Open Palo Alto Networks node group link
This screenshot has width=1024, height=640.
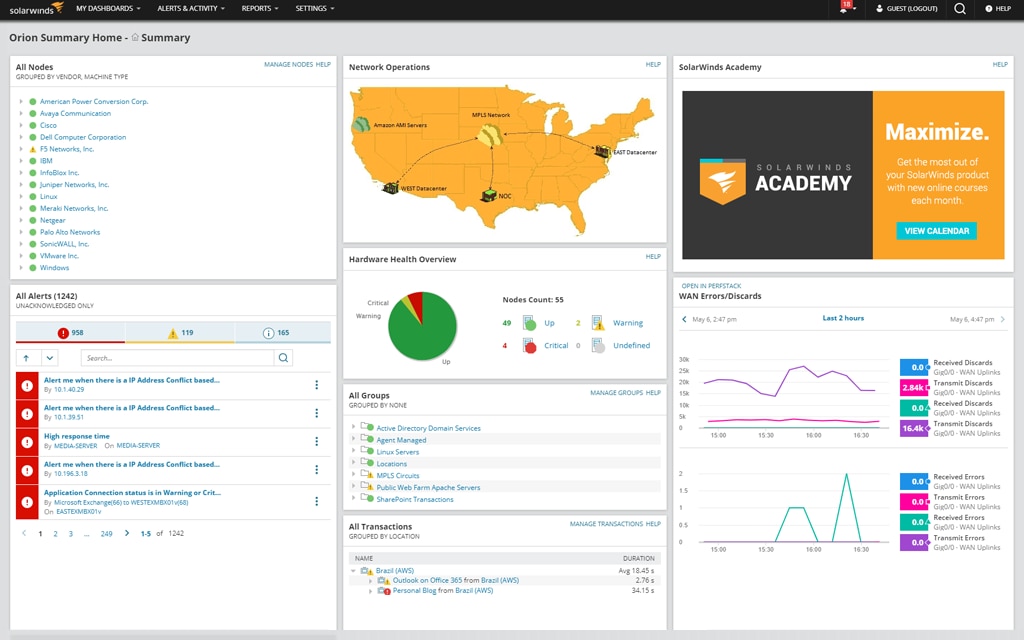[70, 232]
